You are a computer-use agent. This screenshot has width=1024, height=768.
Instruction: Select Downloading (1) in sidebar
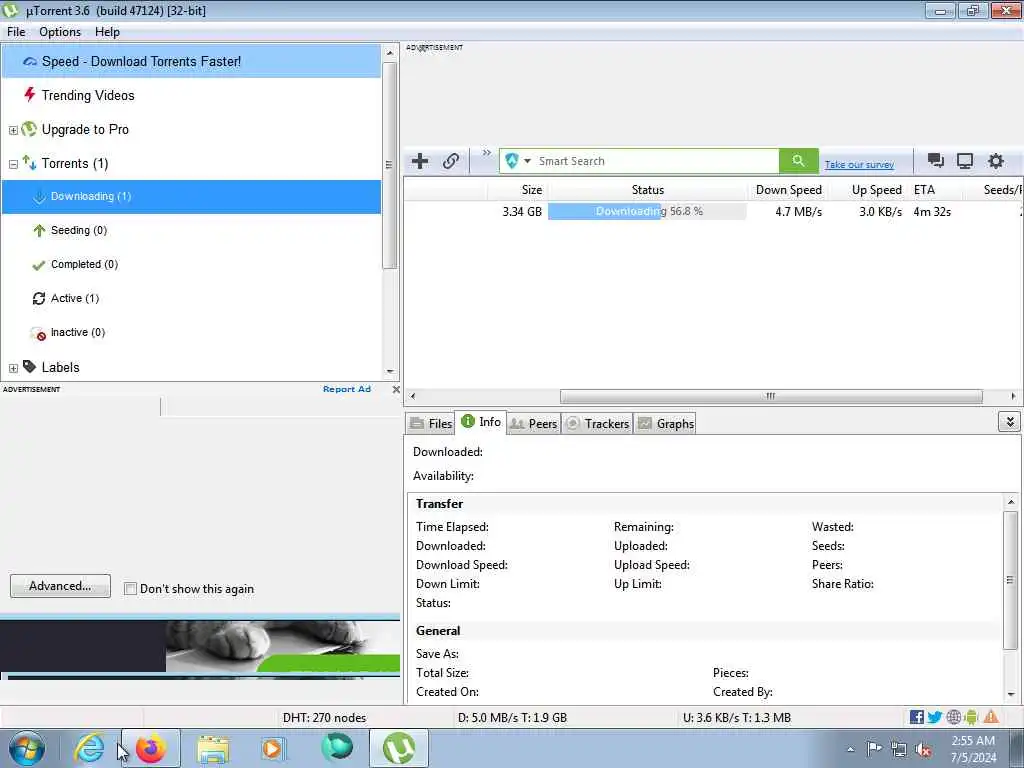pyautogui.click(x=191, y=197)
